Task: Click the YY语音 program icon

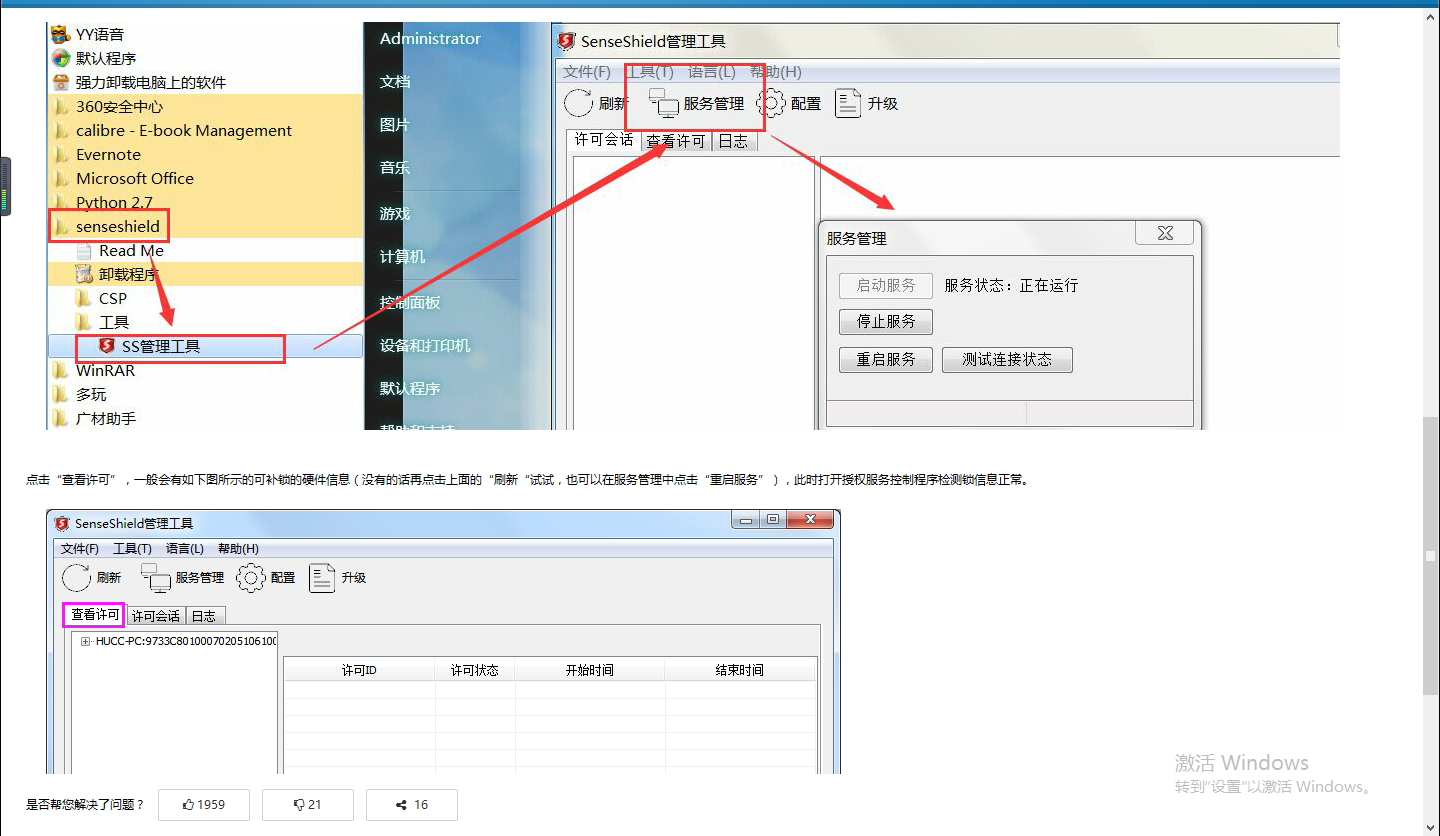Action: click(x=61, y=35)
